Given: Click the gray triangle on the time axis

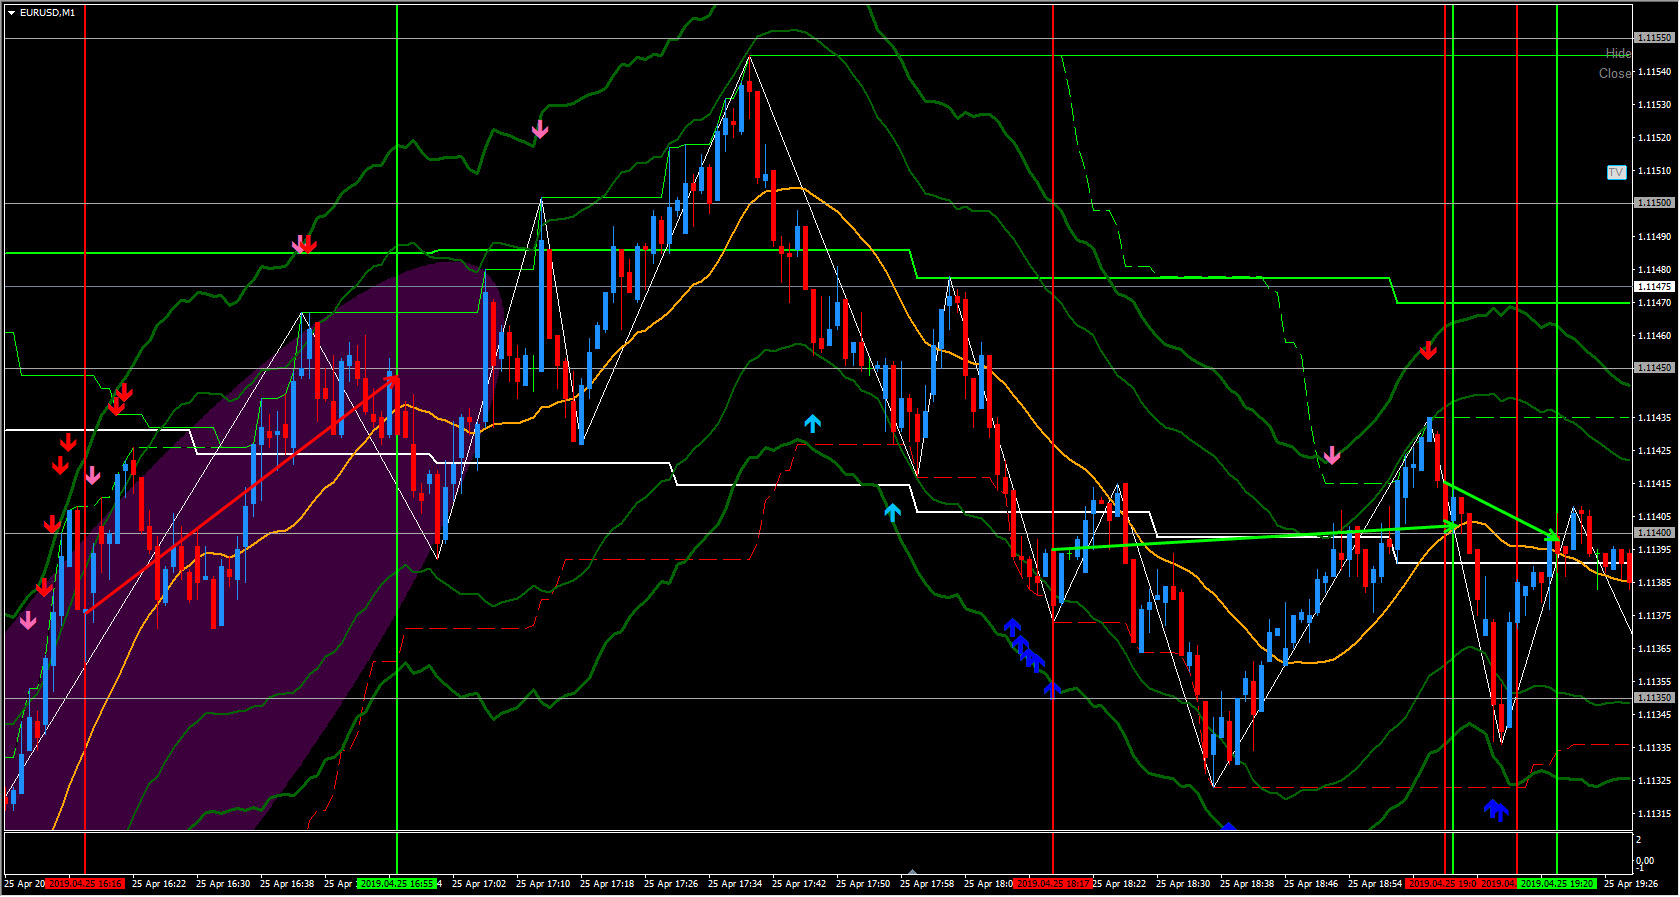Looking at the screenshot, I should coord(912,872).
